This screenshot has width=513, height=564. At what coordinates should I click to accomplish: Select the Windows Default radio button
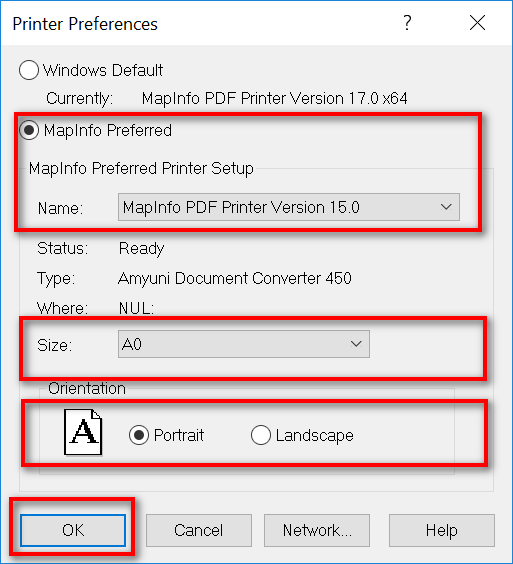tap(29, 70)
